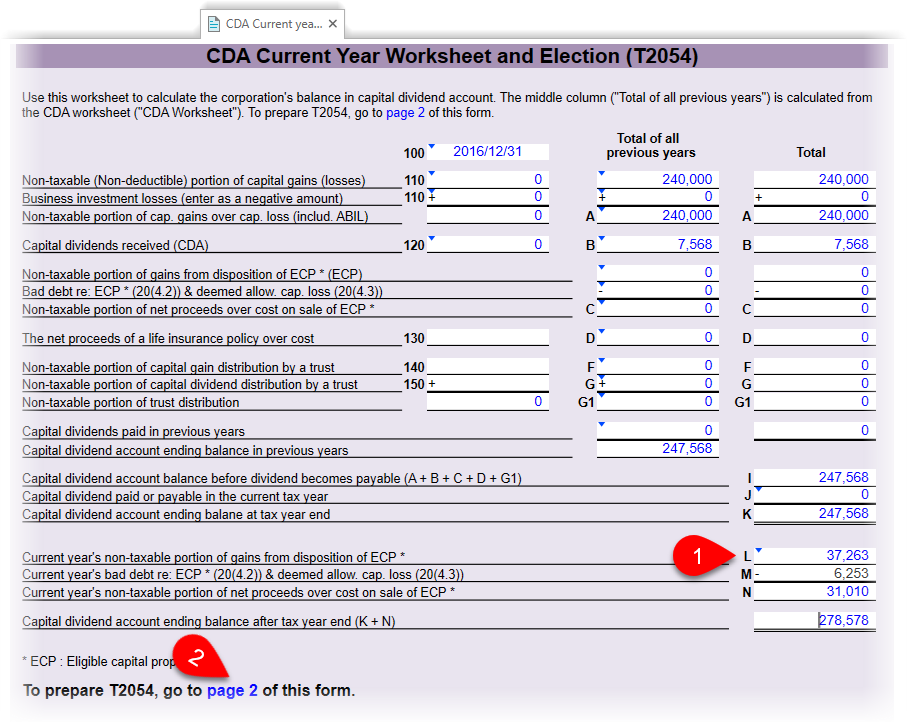Edit line 110 non-taxable capital gains current field
Image resolution: width=907 pixels, height=722 pixels.
click(x=488, y=179)
